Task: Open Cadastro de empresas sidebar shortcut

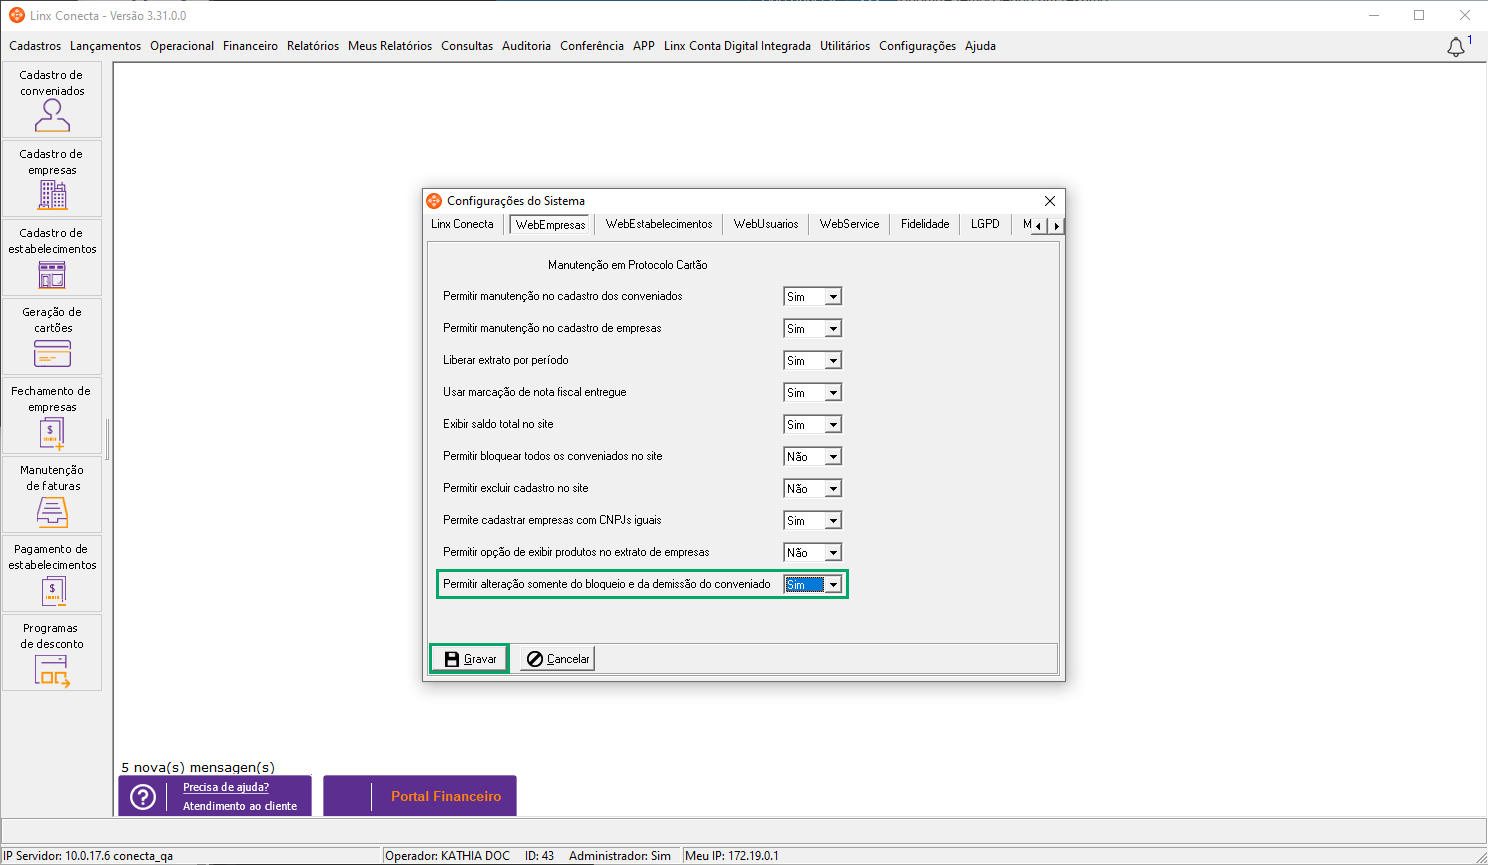Action: (52, 179)
